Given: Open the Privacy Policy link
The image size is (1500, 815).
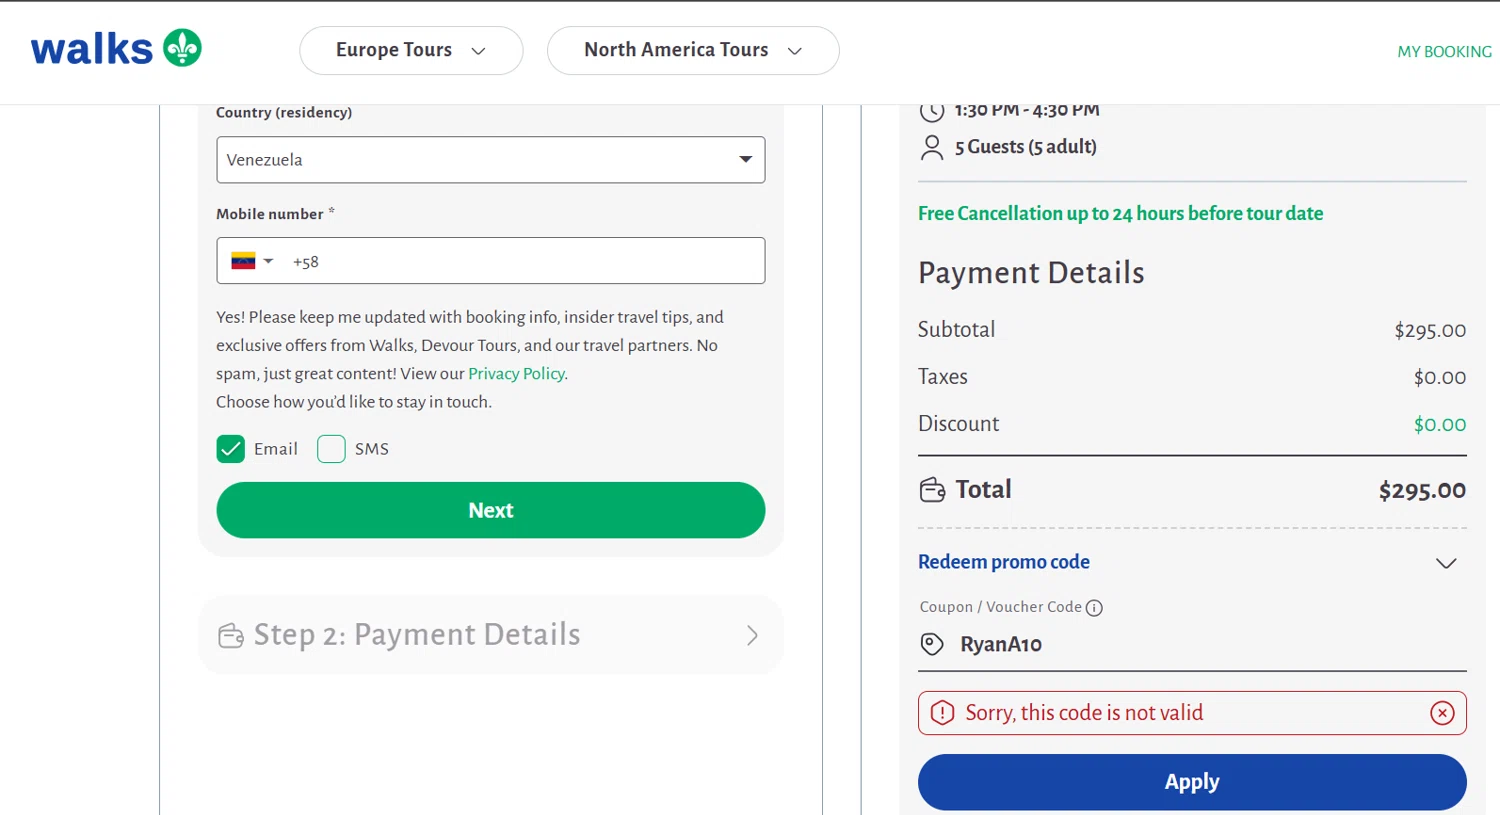Looking at the screenshot, I should 516,373.
